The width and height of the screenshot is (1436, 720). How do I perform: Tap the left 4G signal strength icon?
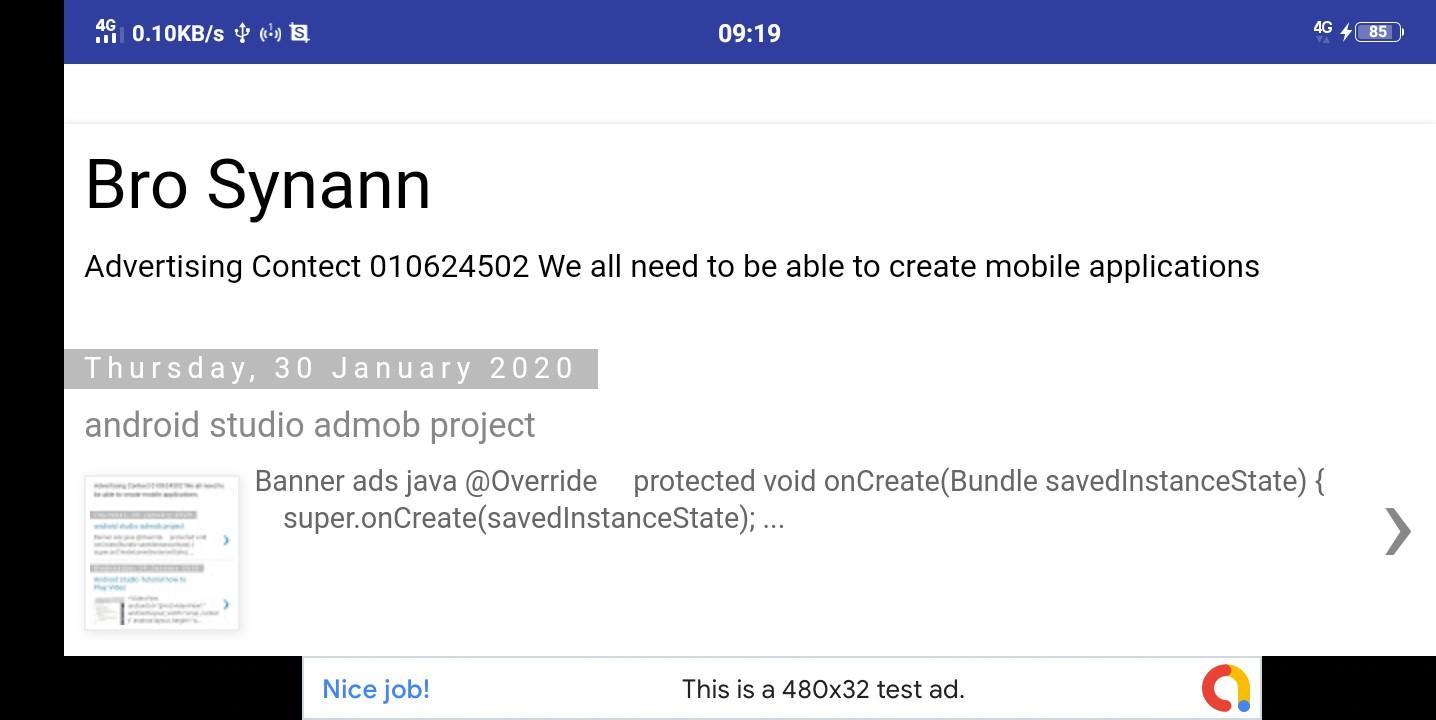tap(108, 31)
